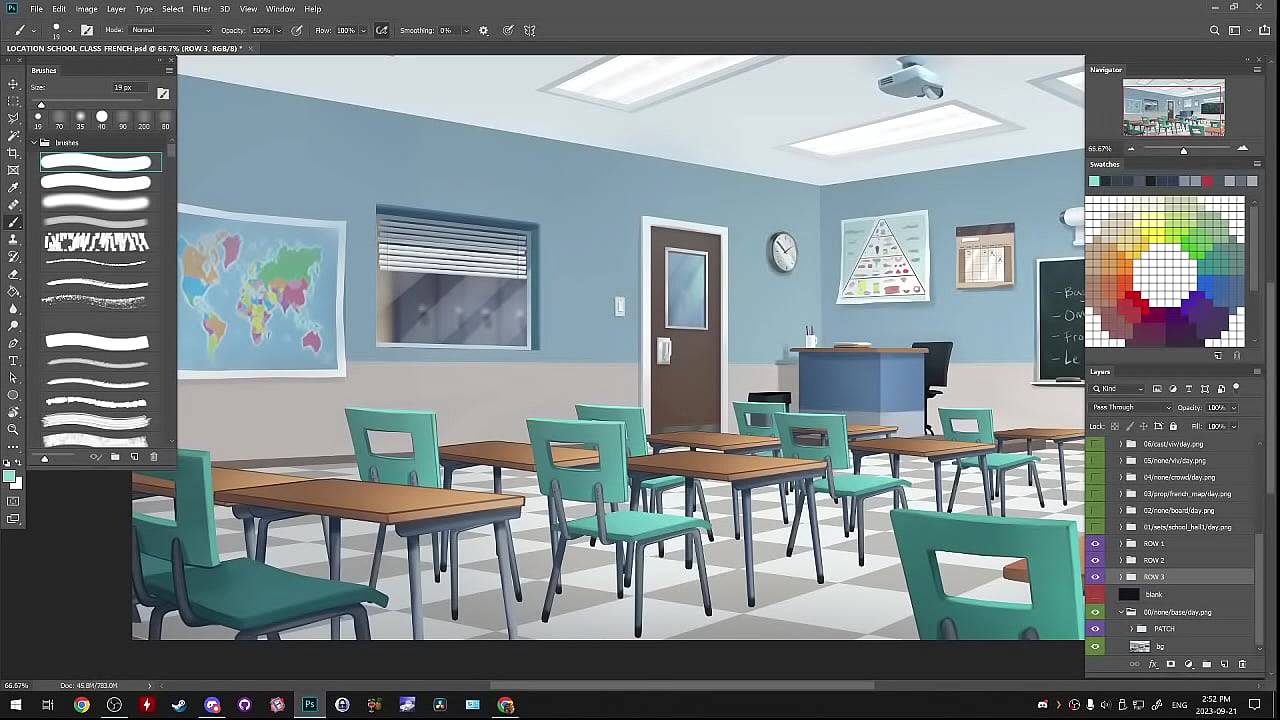Select the Eraser tool
Viewport: 1280px width, 720px height.
(x=13, y=274)
